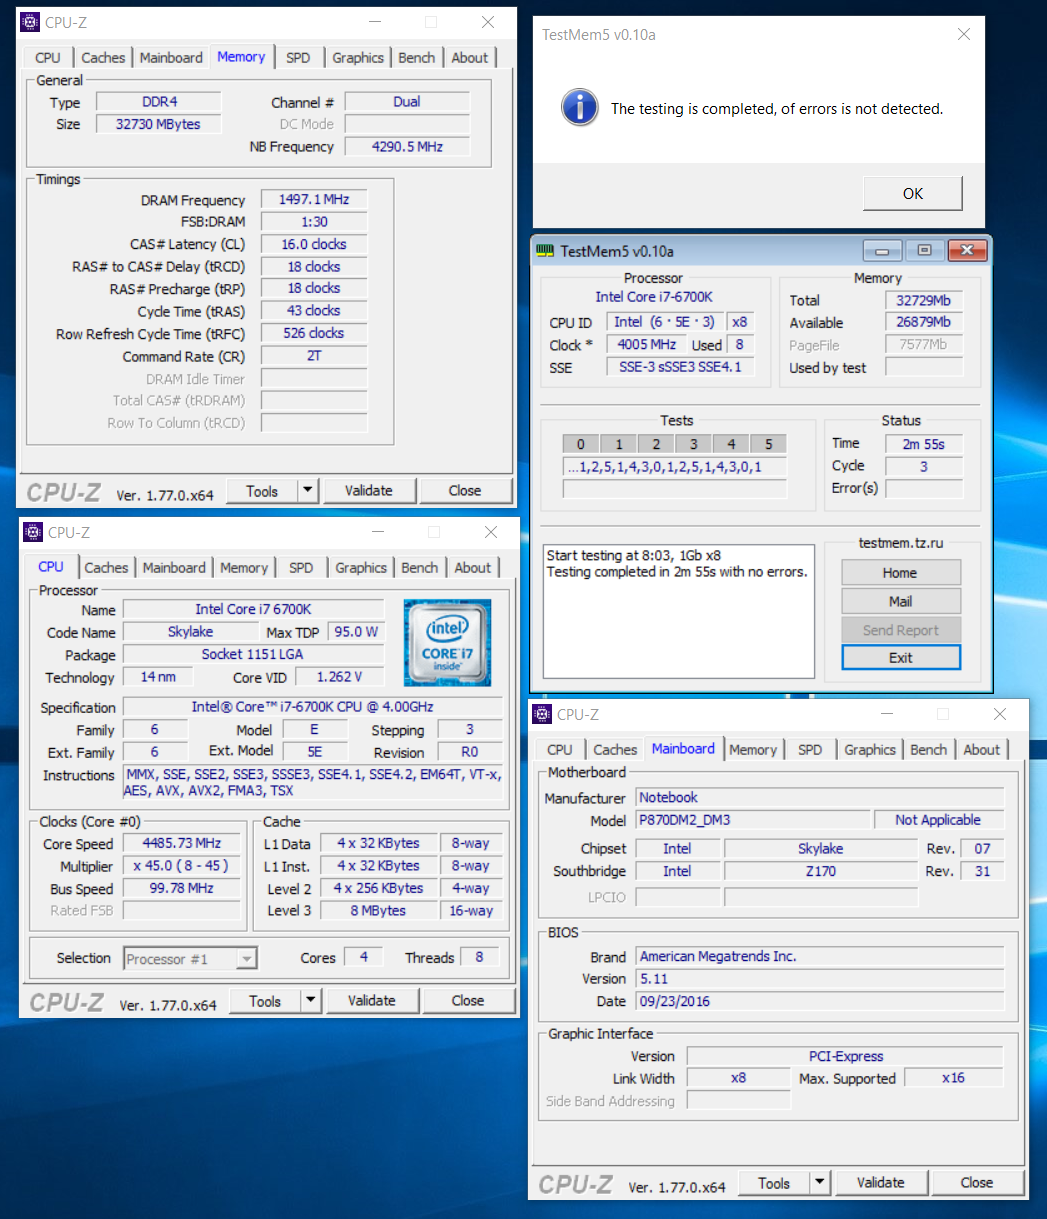This screenshot has width=1047, height=1219.
Task: Open the Caches tab in the Mainboard window
Action: (615, 750)
